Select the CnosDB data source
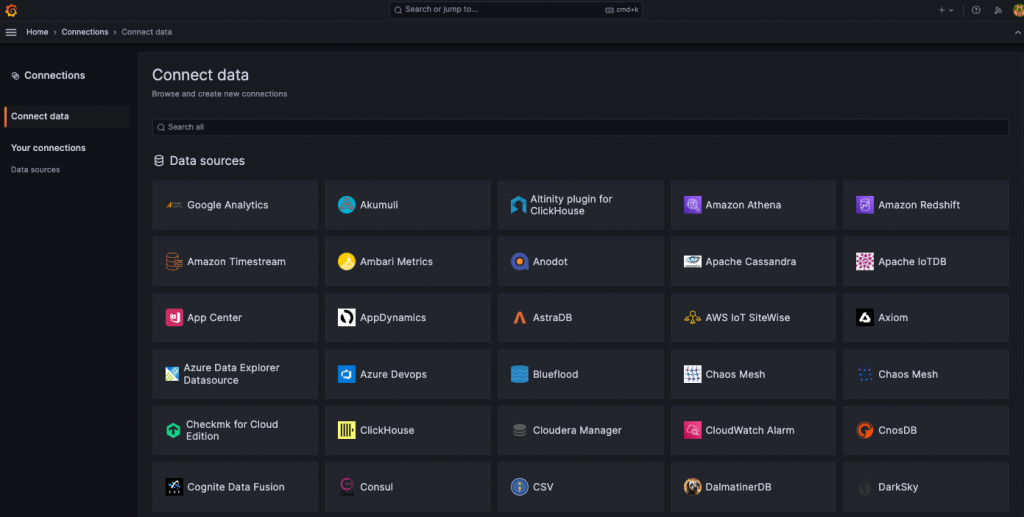Viewport: 1024px width, 517px height. [x=925, y=430]
